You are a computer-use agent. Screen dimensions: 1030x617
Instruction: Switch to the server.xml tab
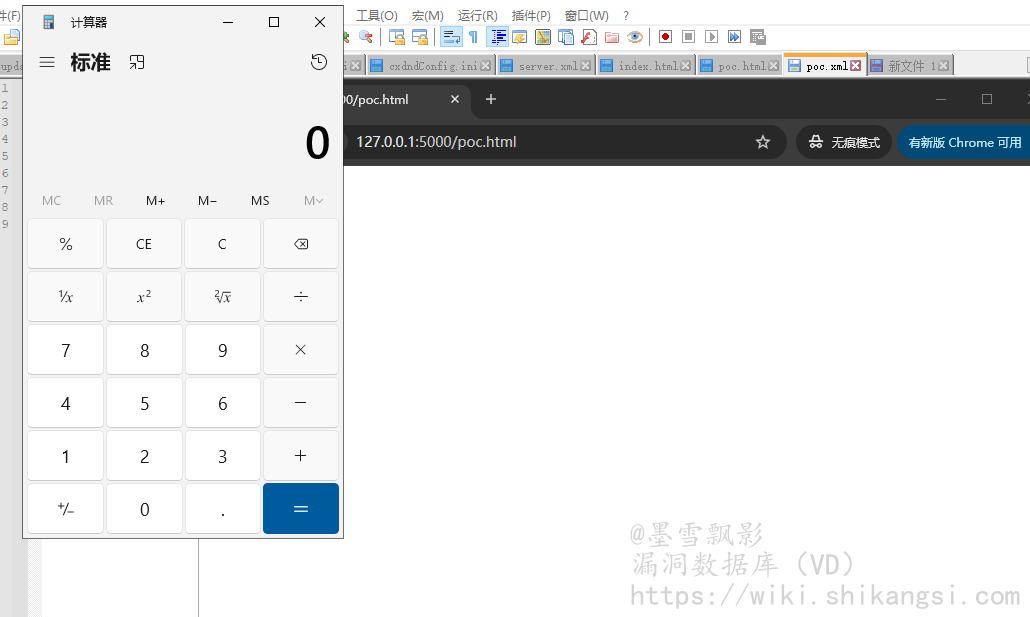[546, 66]
